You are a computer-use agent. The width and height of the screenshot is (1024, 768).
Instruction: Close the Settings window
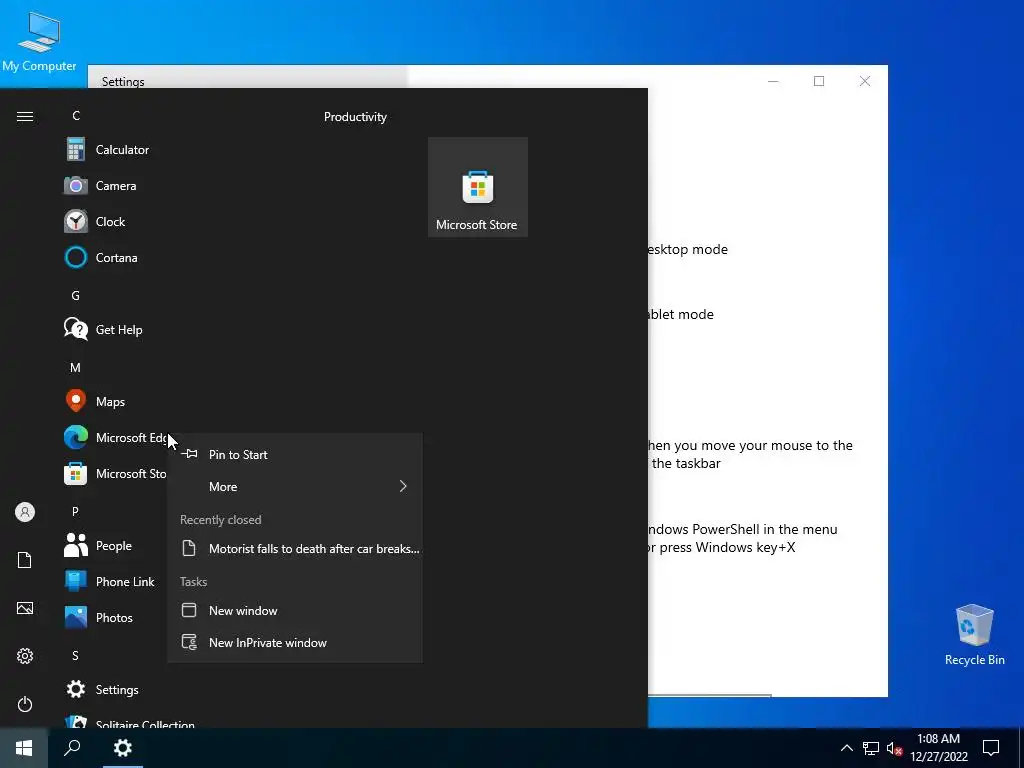pyautogui.click(x=865, y=81)
